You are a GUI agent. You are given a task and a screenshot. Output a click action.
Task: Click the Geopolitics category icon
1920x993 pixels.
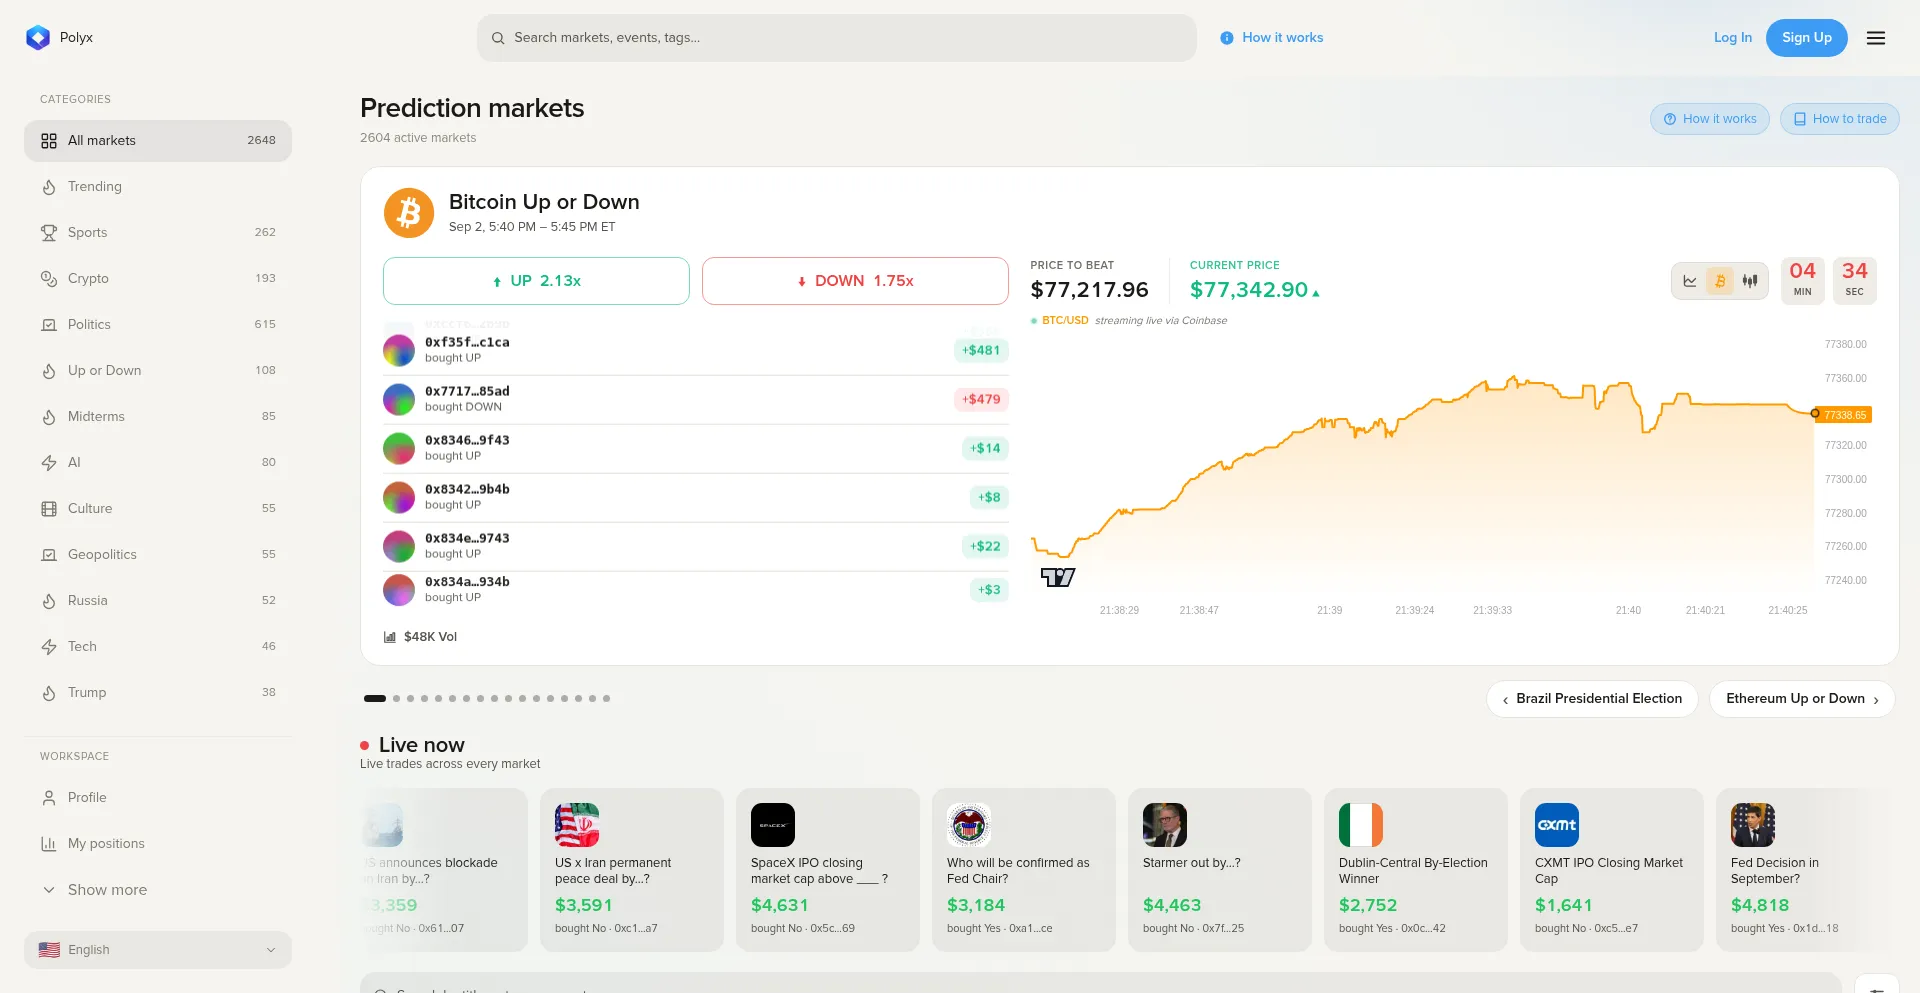[x=49, y=555]
